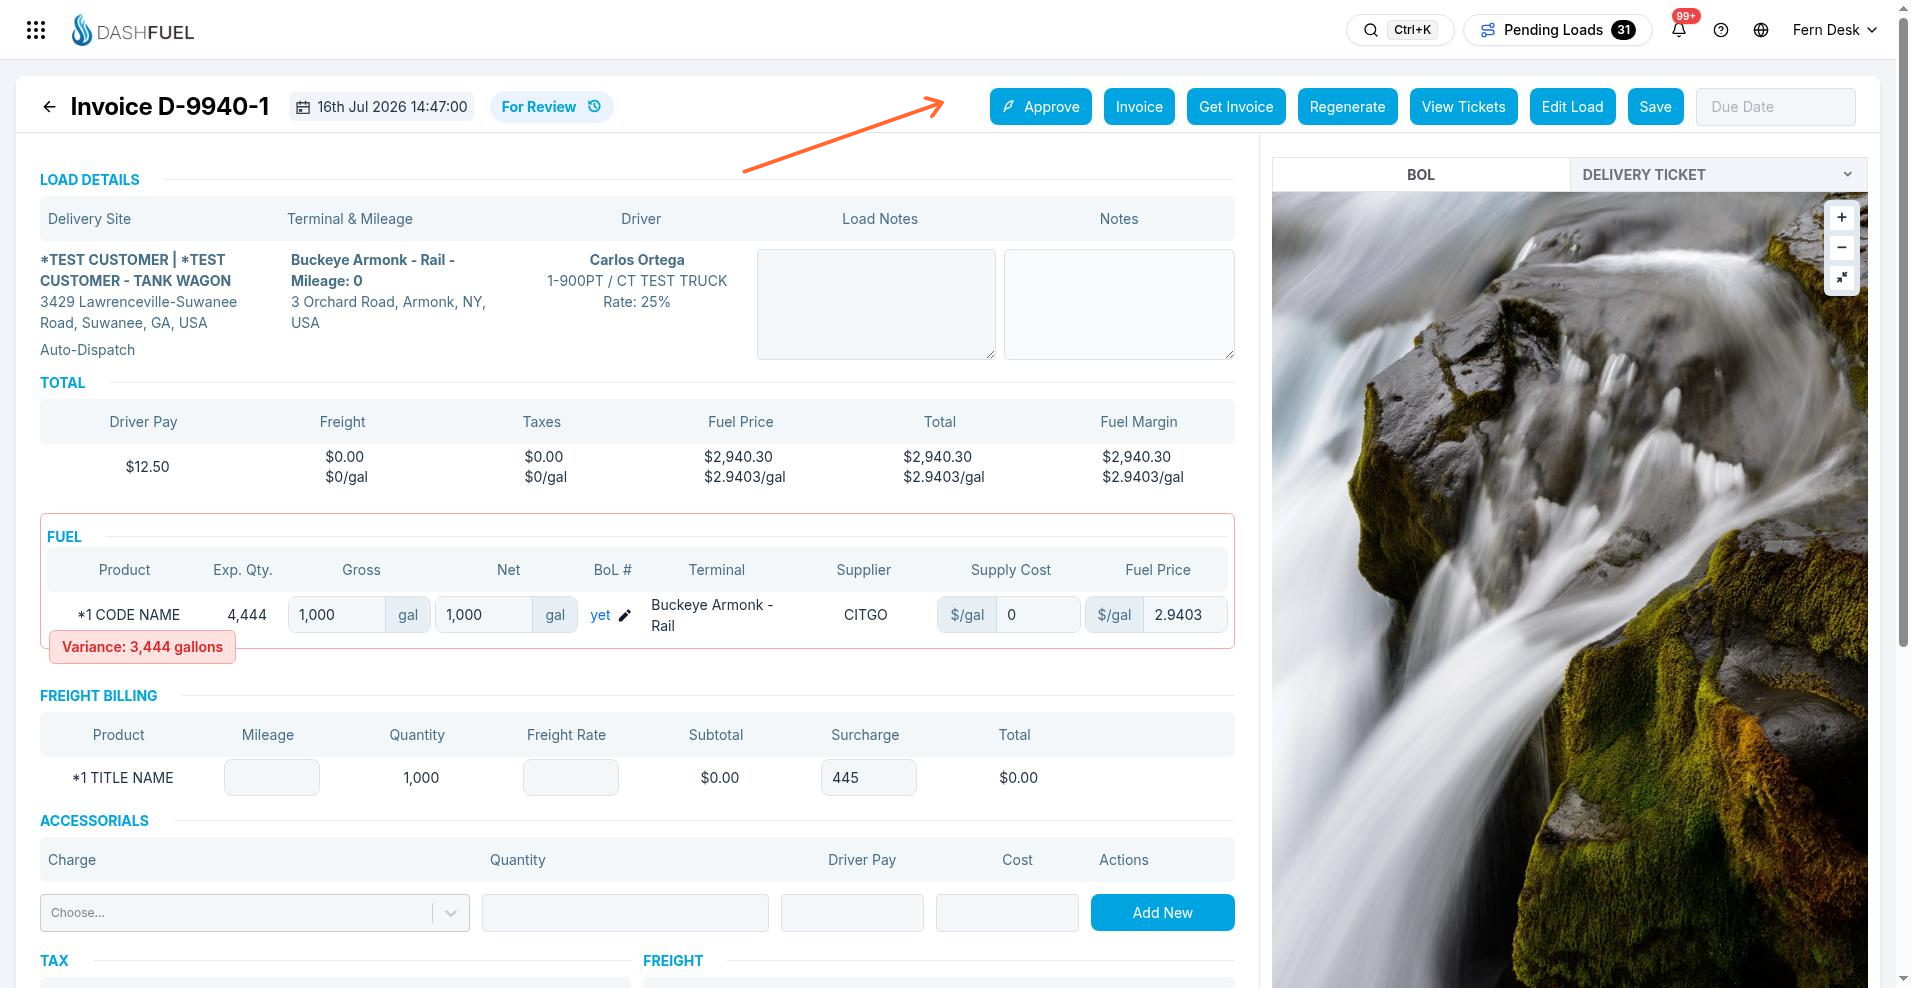Click the Exp. Qty. 4,444 value
This screenshot has width=1911, height=988.
(247, 615)
